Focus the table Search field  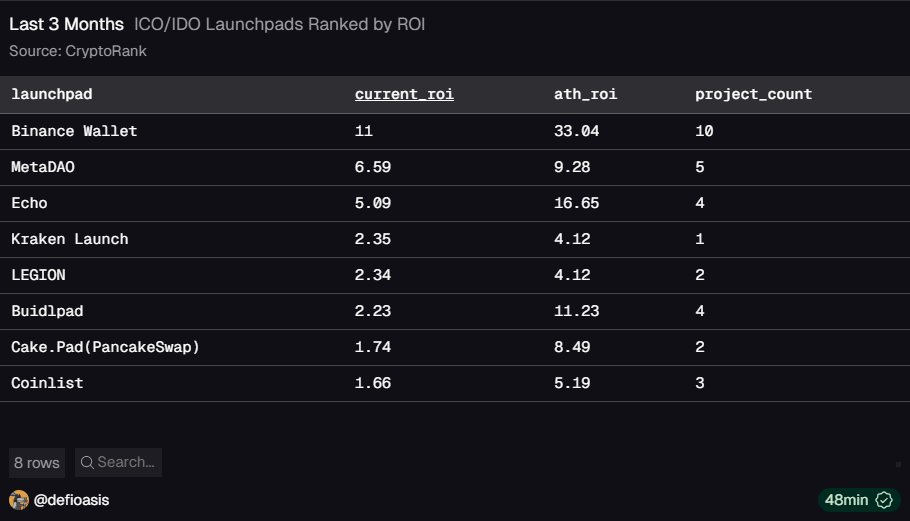[x=126, y=462]
